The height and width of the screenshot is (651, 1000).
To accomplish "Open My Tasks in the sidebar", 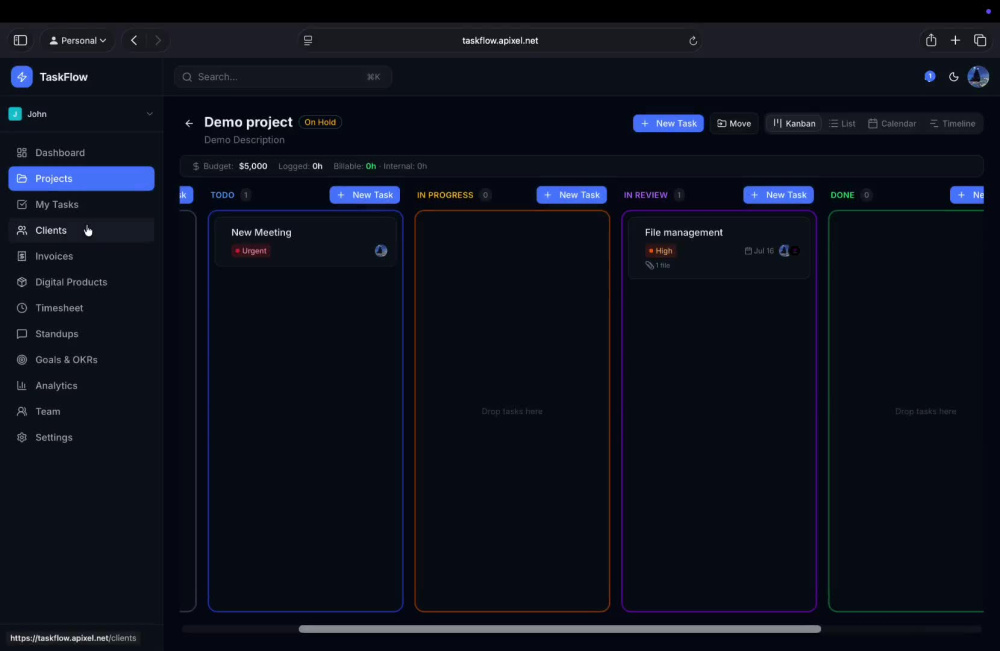I will tap(81, 204).
